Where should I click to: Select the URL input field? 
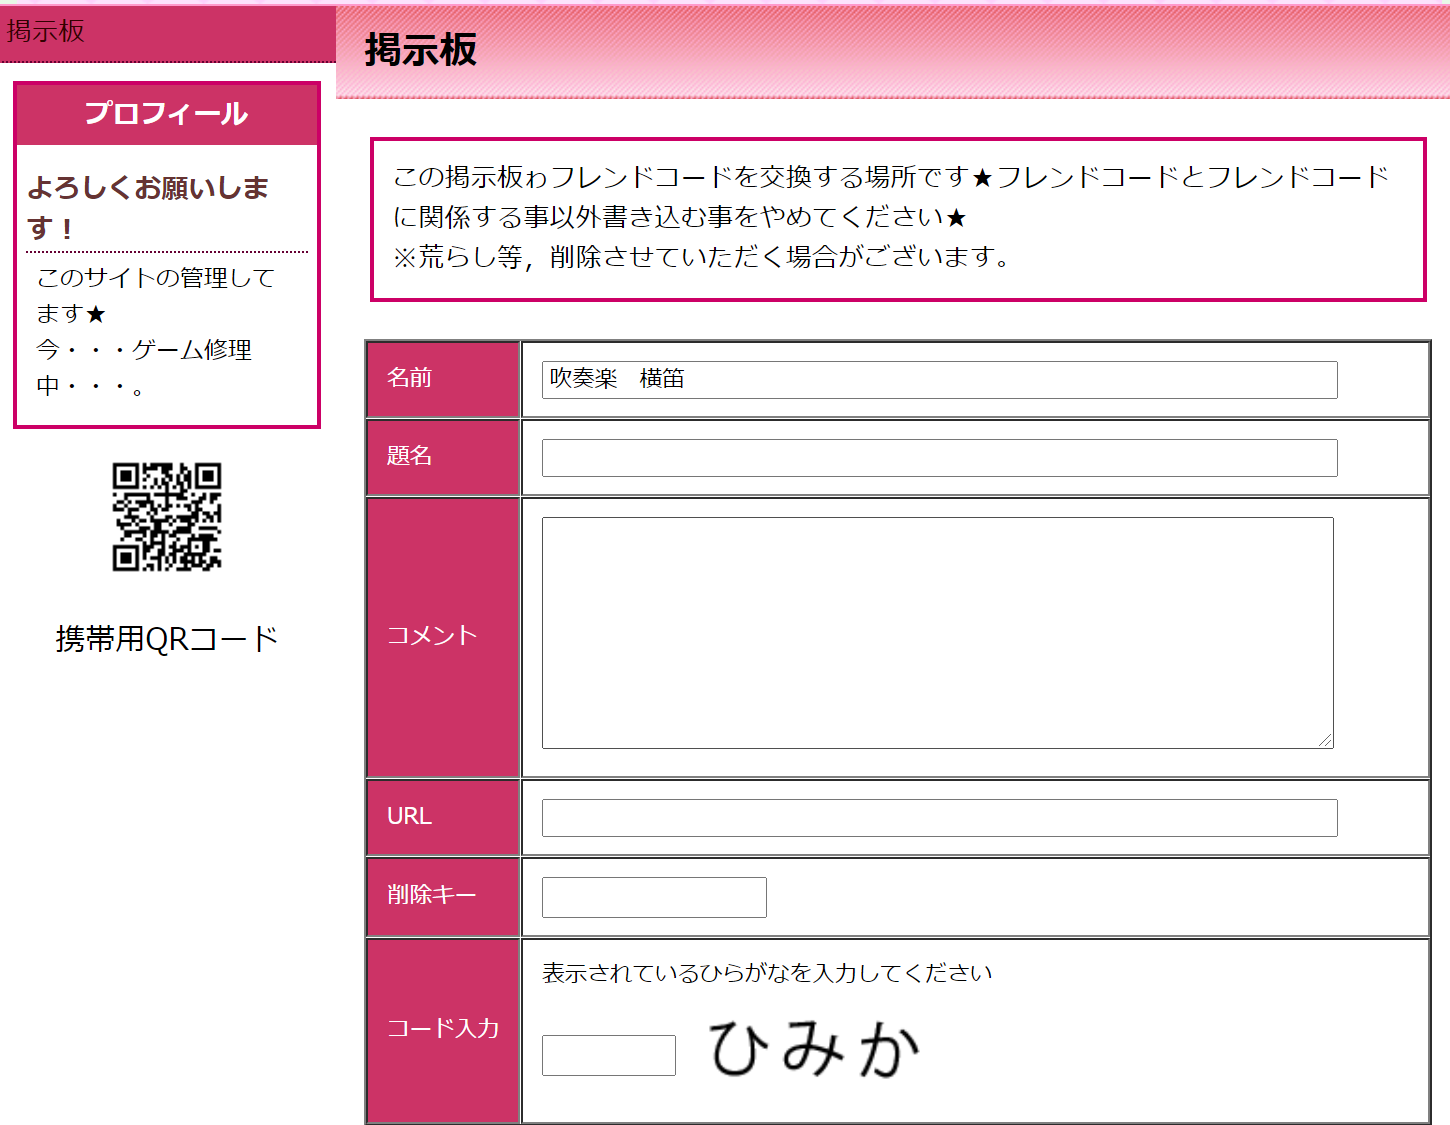[x=938, y=818]
